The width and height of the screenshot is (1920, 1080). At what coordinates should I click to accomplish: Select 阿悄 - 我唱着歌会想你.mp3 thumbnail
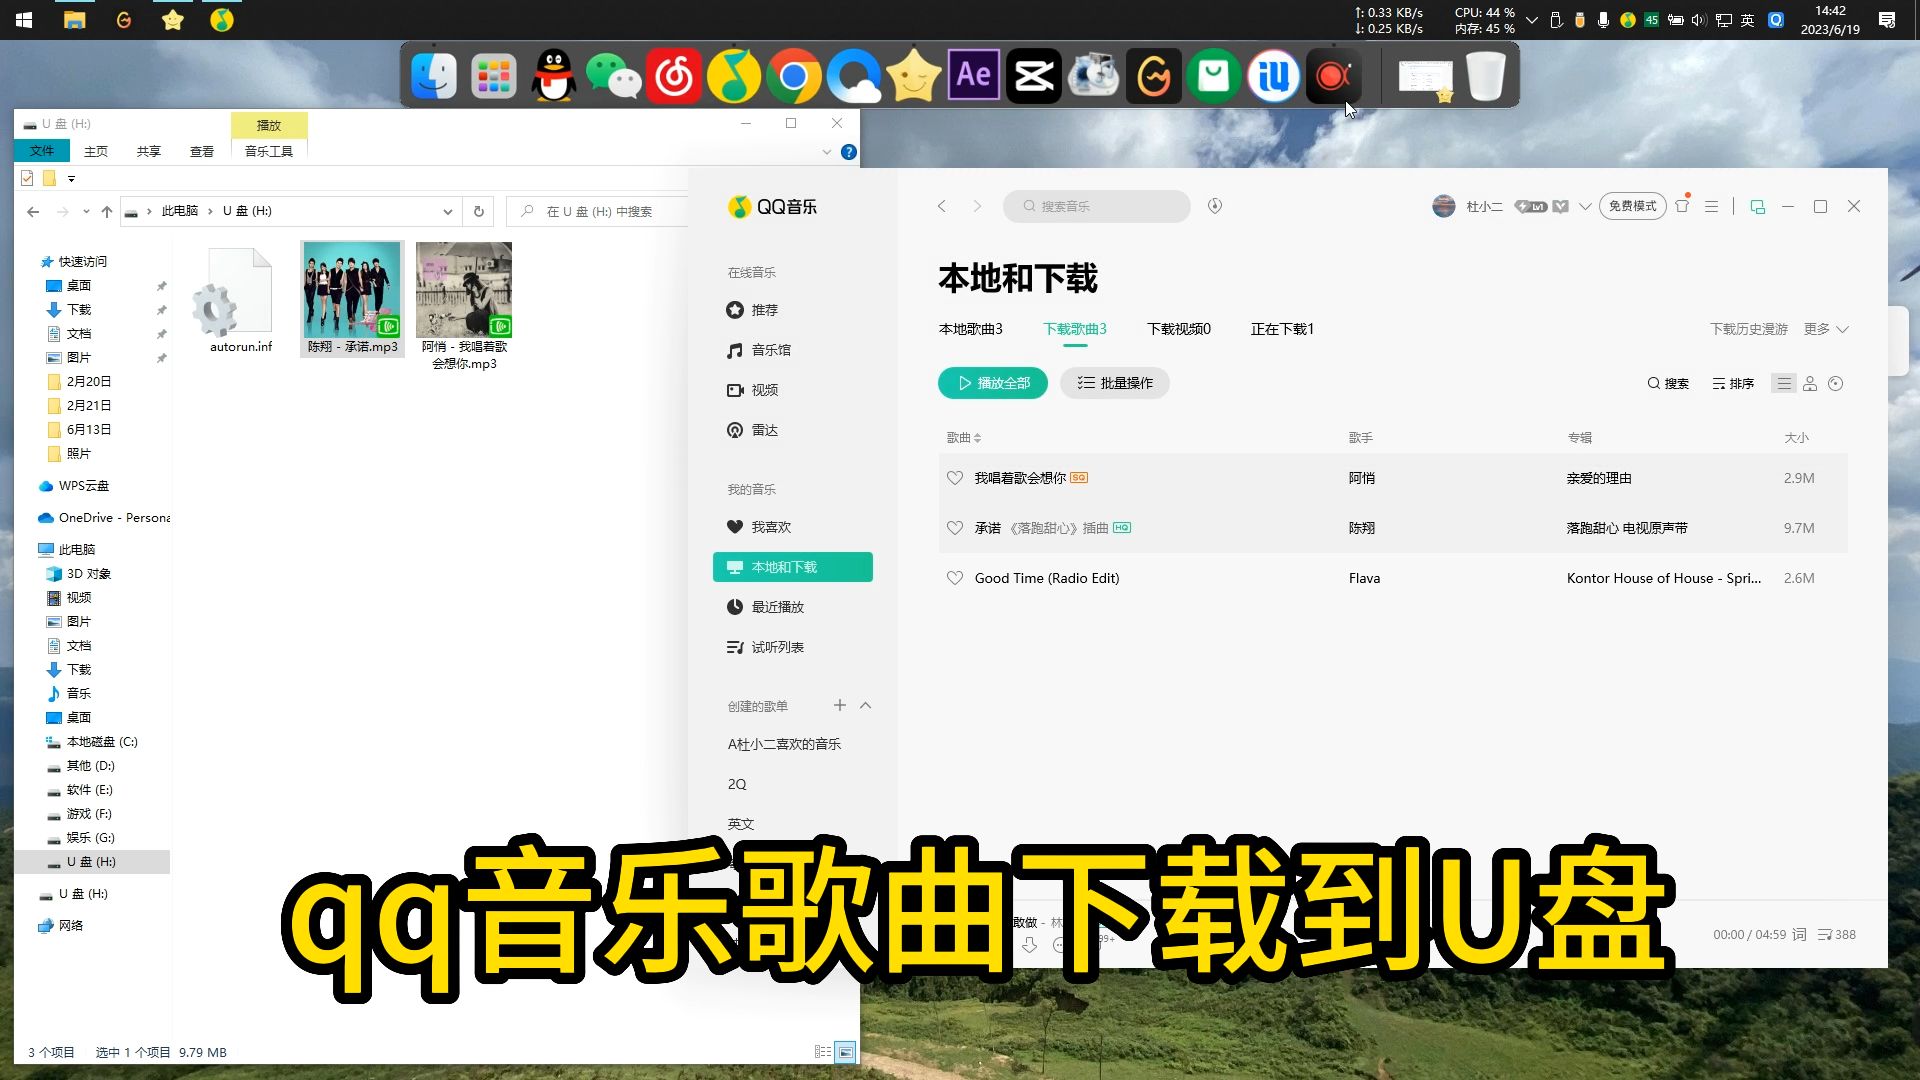click(x=464, y=305)
